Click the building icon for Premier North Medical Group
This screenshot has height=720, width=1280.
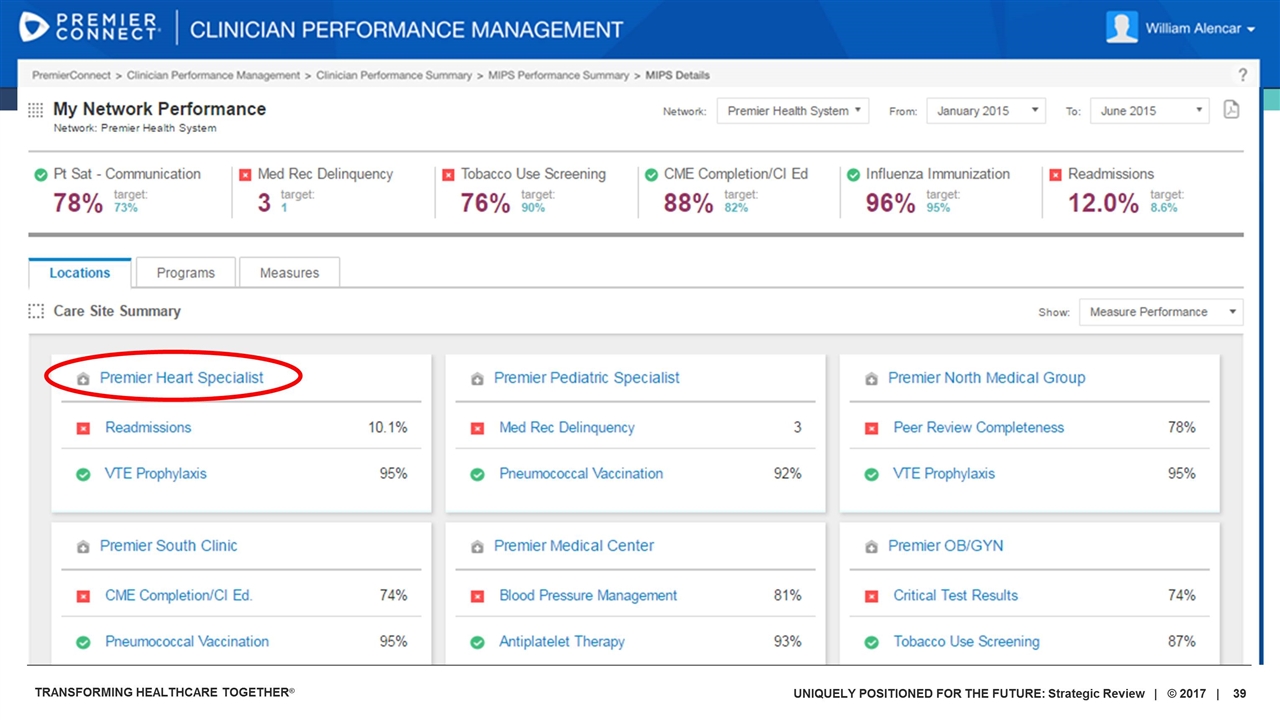871,379
